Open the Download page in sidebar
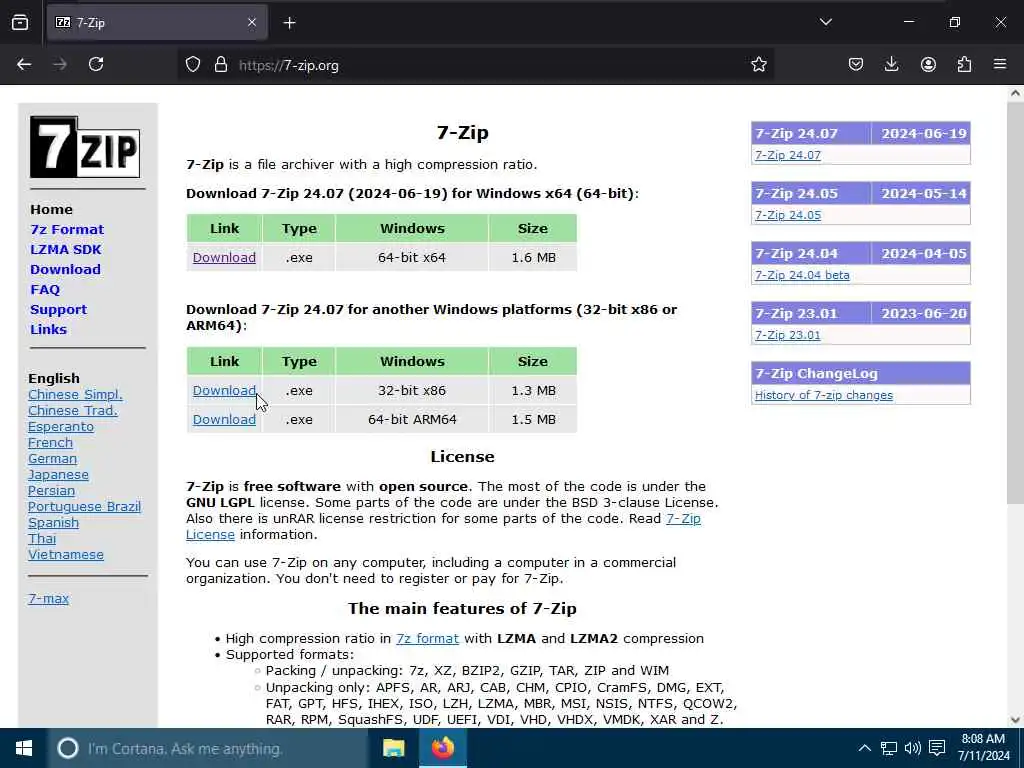 [65, 270]
